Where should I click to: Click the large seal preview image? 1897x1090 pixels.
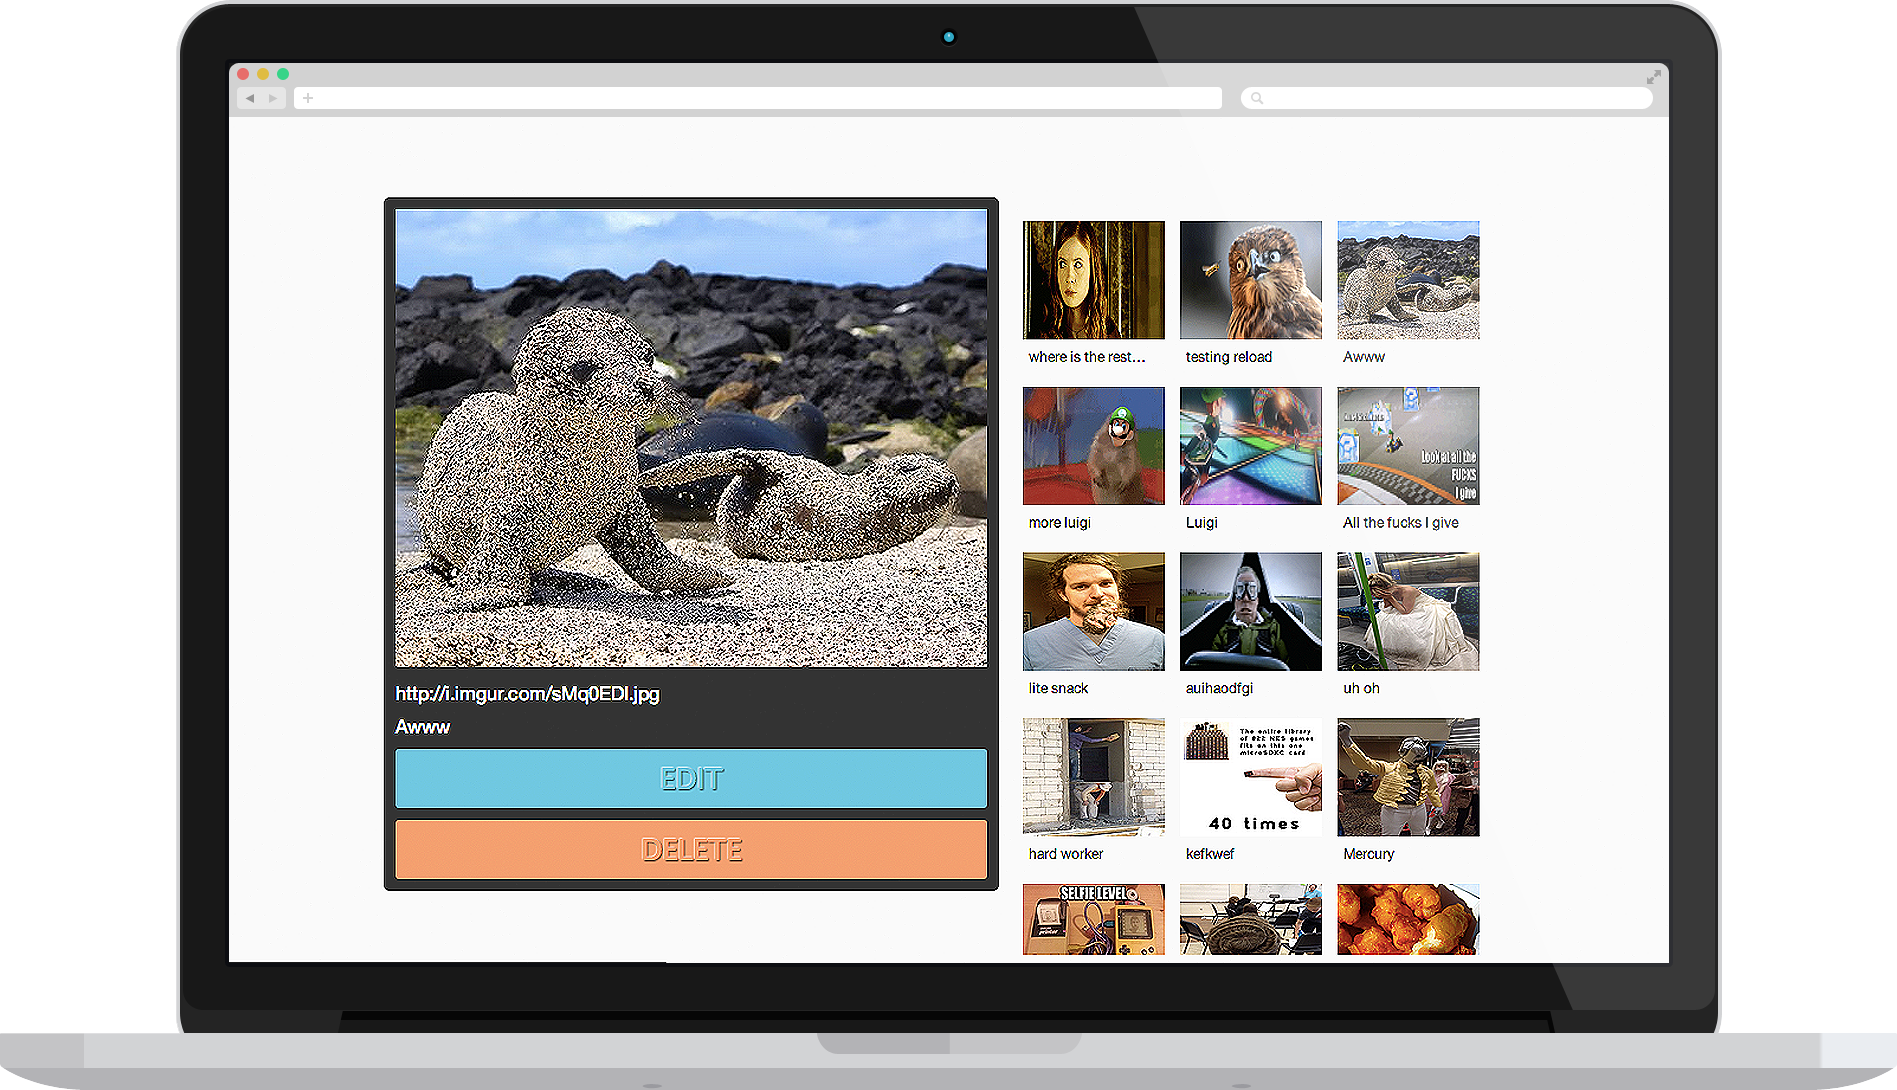pos(691,438)
